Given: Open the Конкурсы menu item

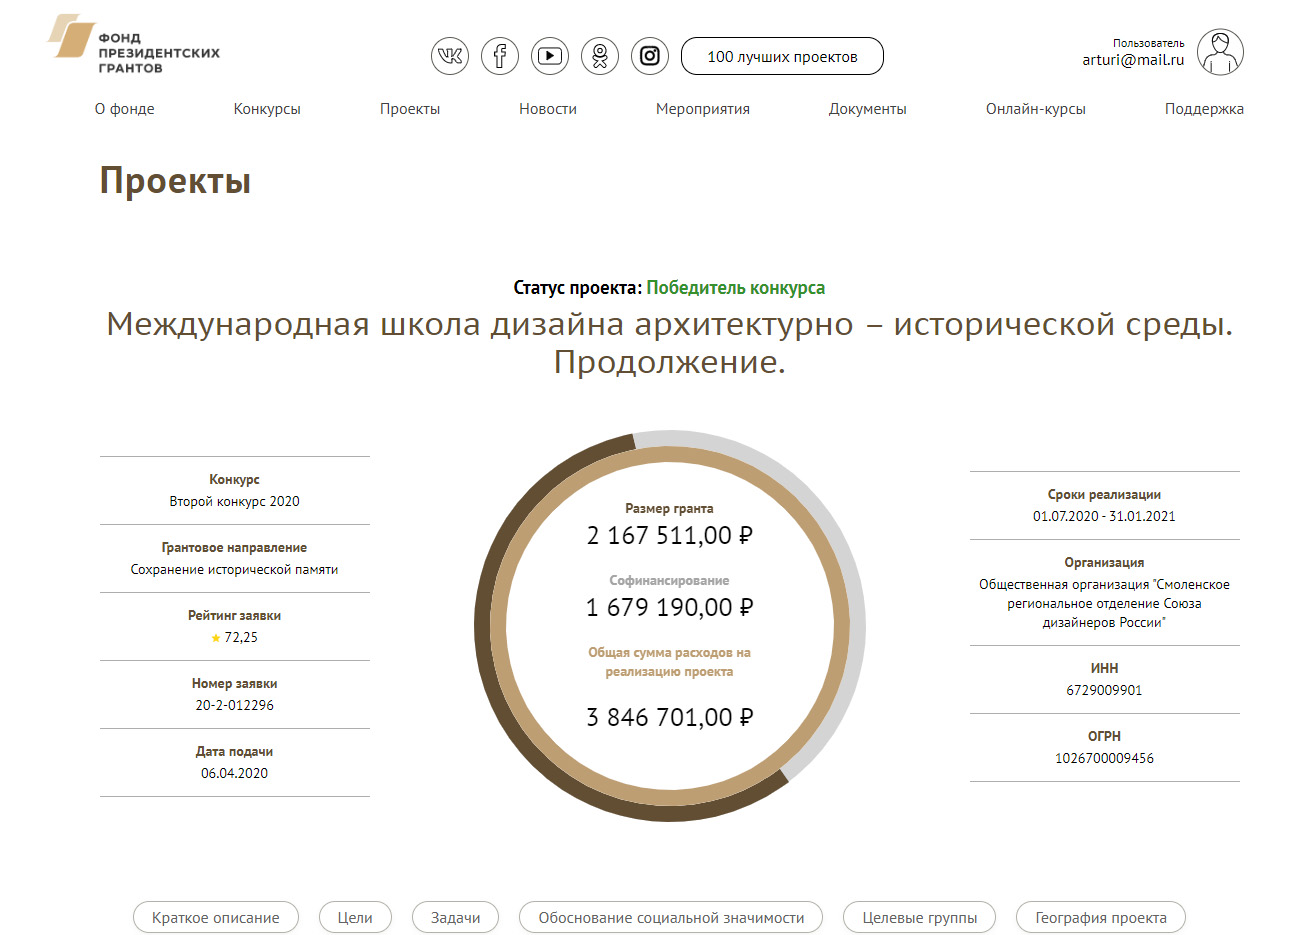Looking at the screenshot, I should click(x=267, y=109).
